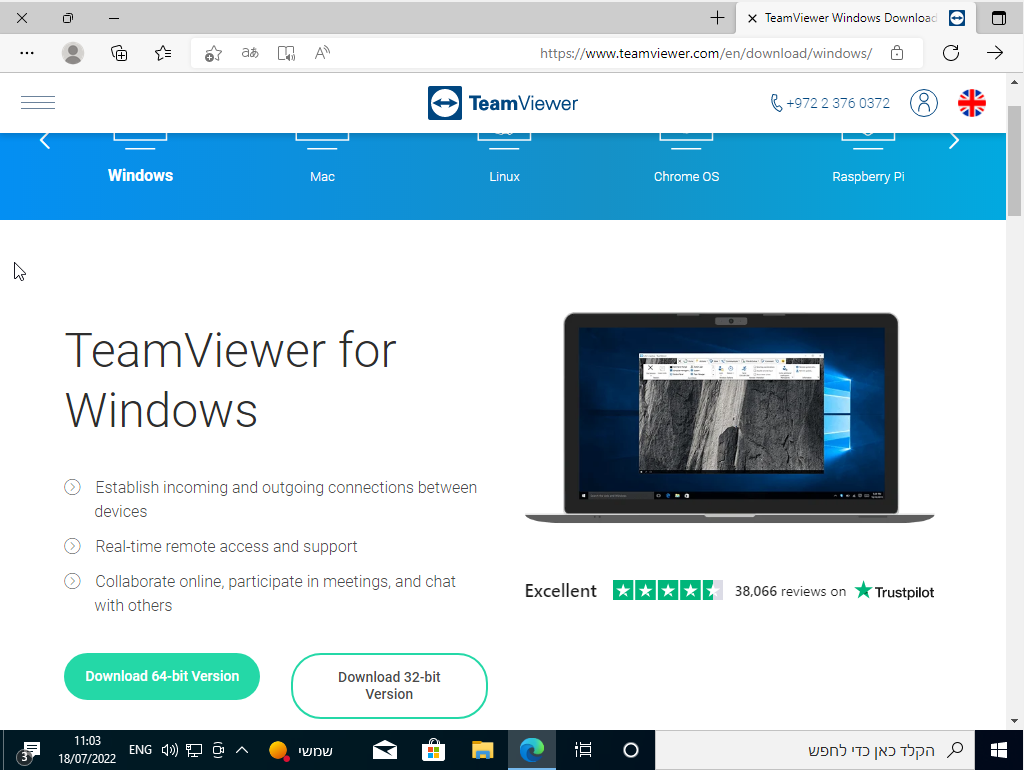Open the hamburger menu on TeamViewer site
This screenshot has height=770, width=1024.
pyautogui.click(x=38, y=103)
